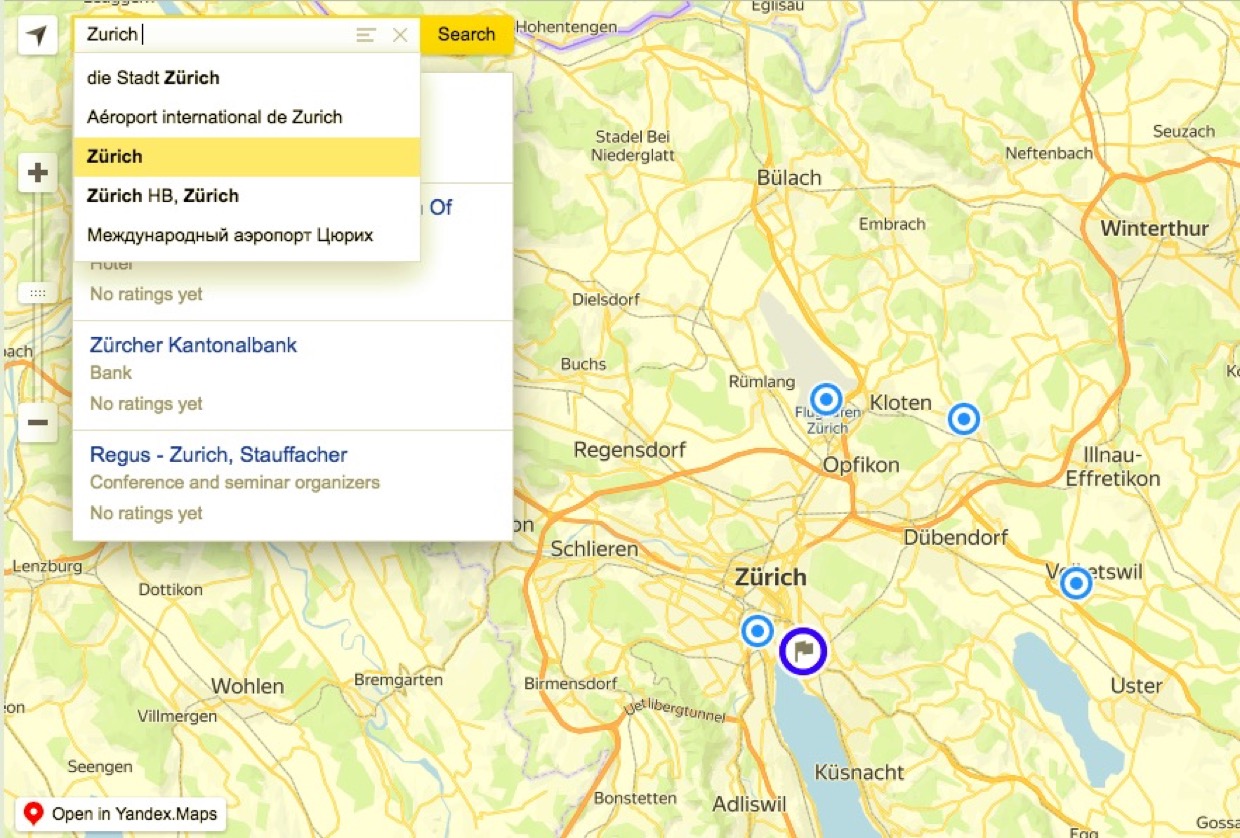Screen dimensions: 1240x838
Task: Click the flag marker at Zürich lakefront
Action: 802,651
